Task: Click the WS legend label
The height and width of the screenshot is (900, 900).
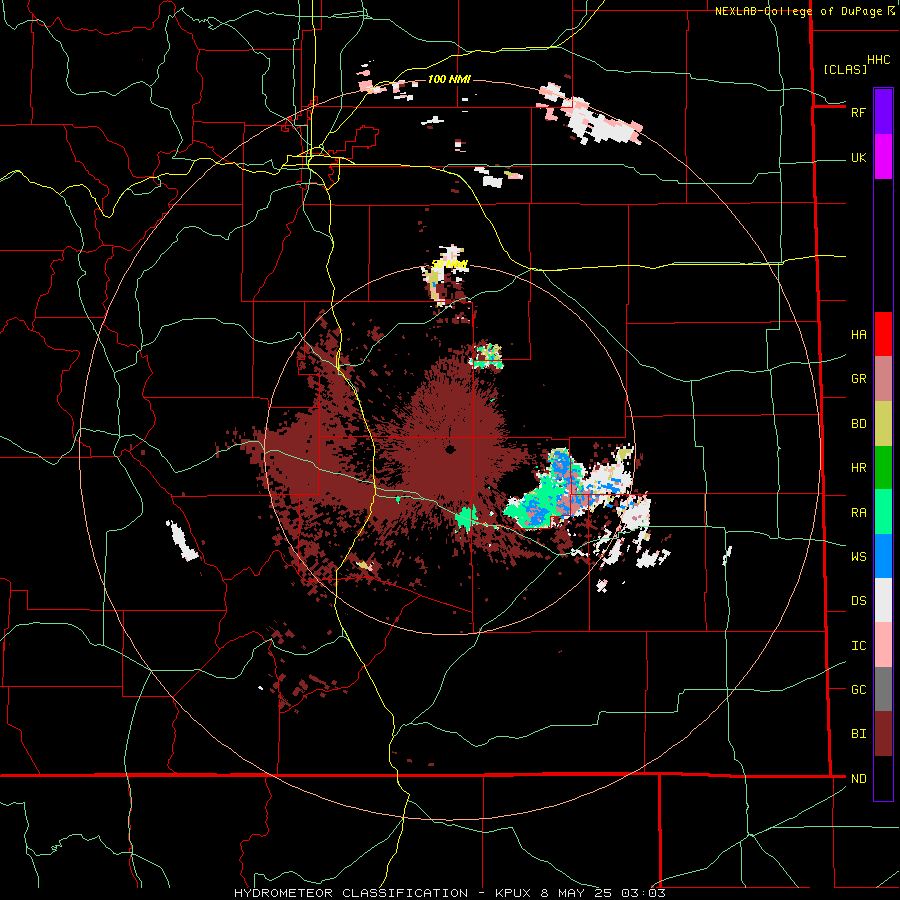Action: click(858, 556)
